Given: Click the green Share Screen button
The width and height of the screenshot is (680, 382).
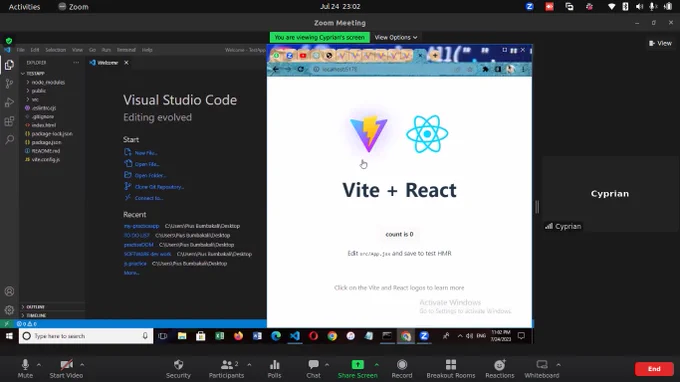Looking at the screenshot, I should point(358,369).
